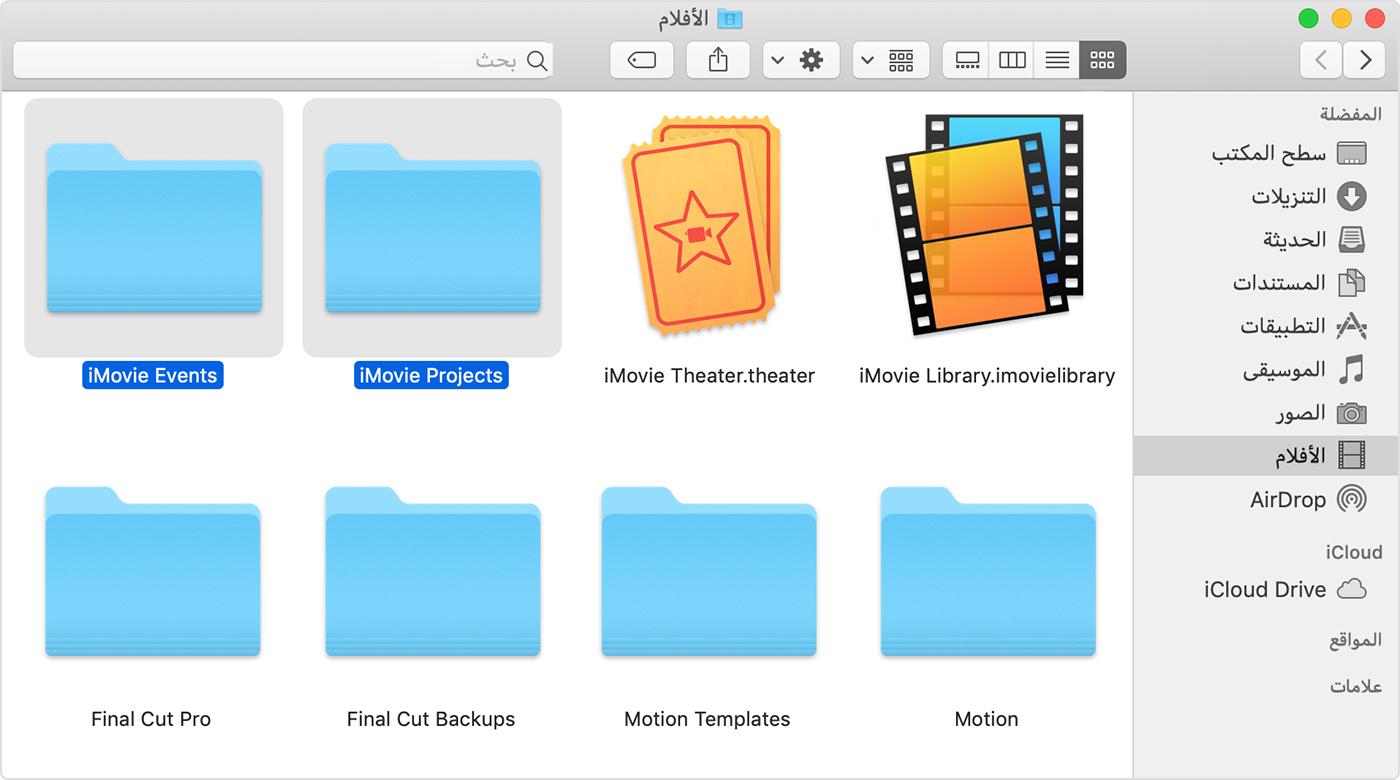Switch to column view
Image resolution: width=1400 pixels, height=780 pixels.
click(x=1012, y=60)
